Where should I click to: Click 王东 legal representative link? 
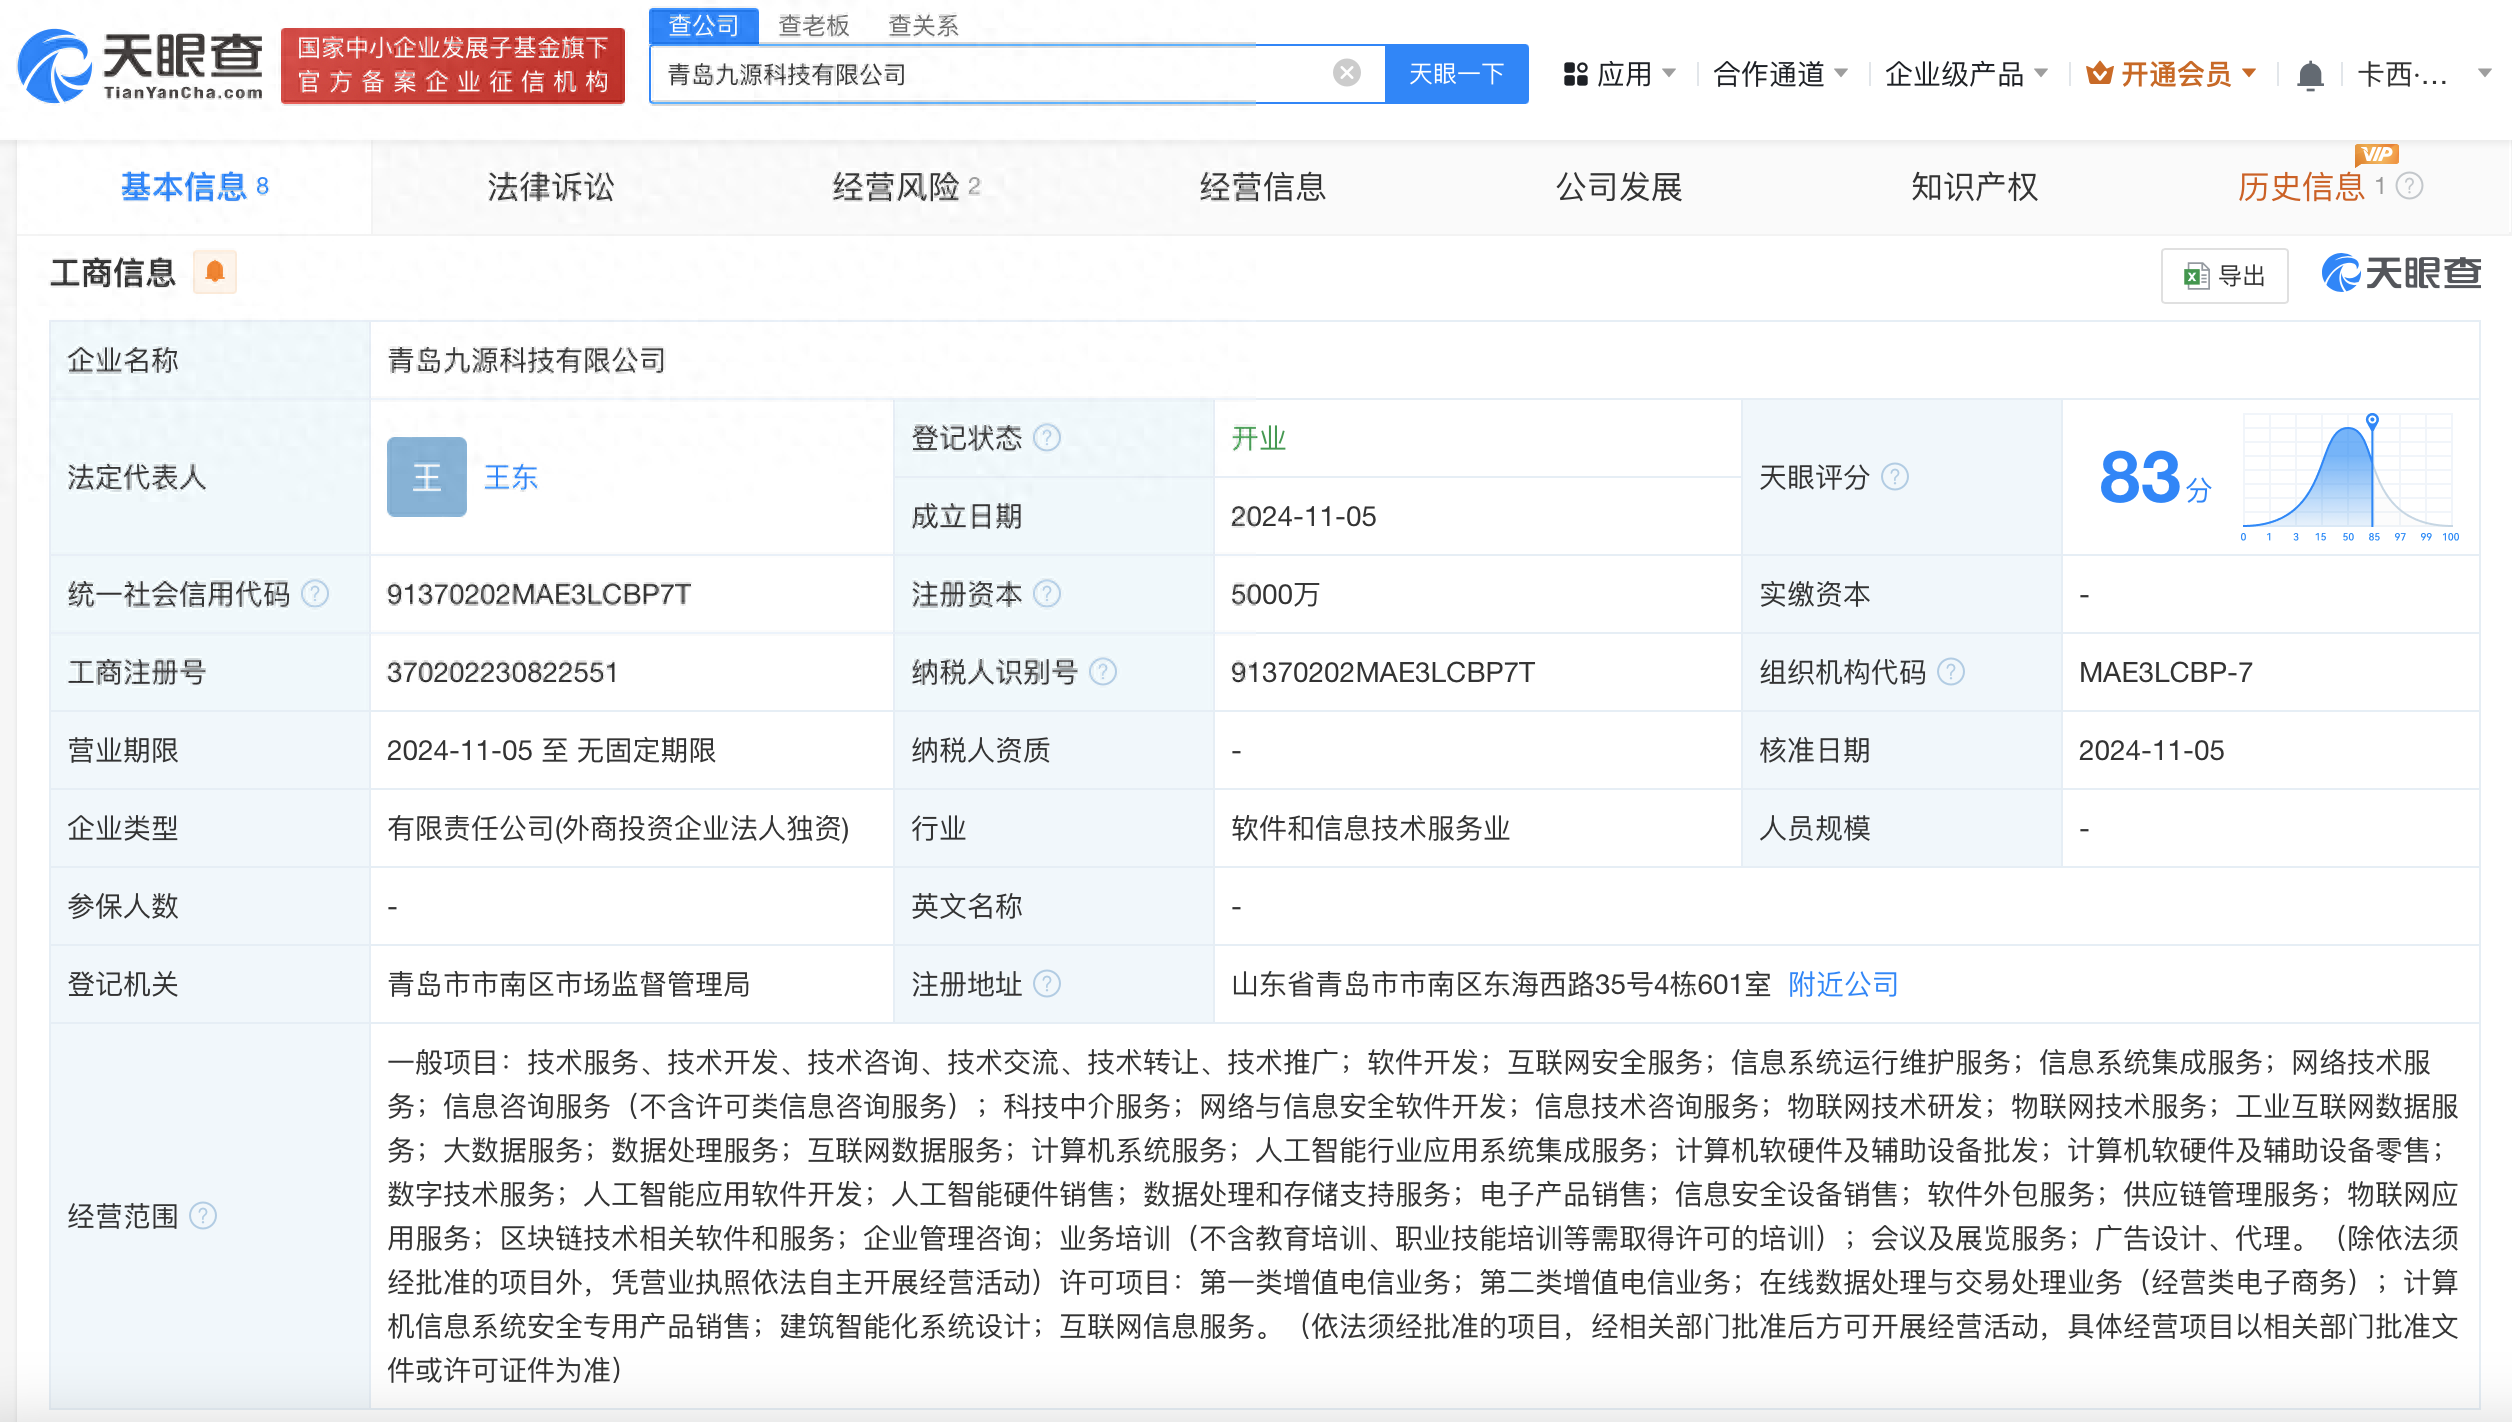(x=510, y=477)
